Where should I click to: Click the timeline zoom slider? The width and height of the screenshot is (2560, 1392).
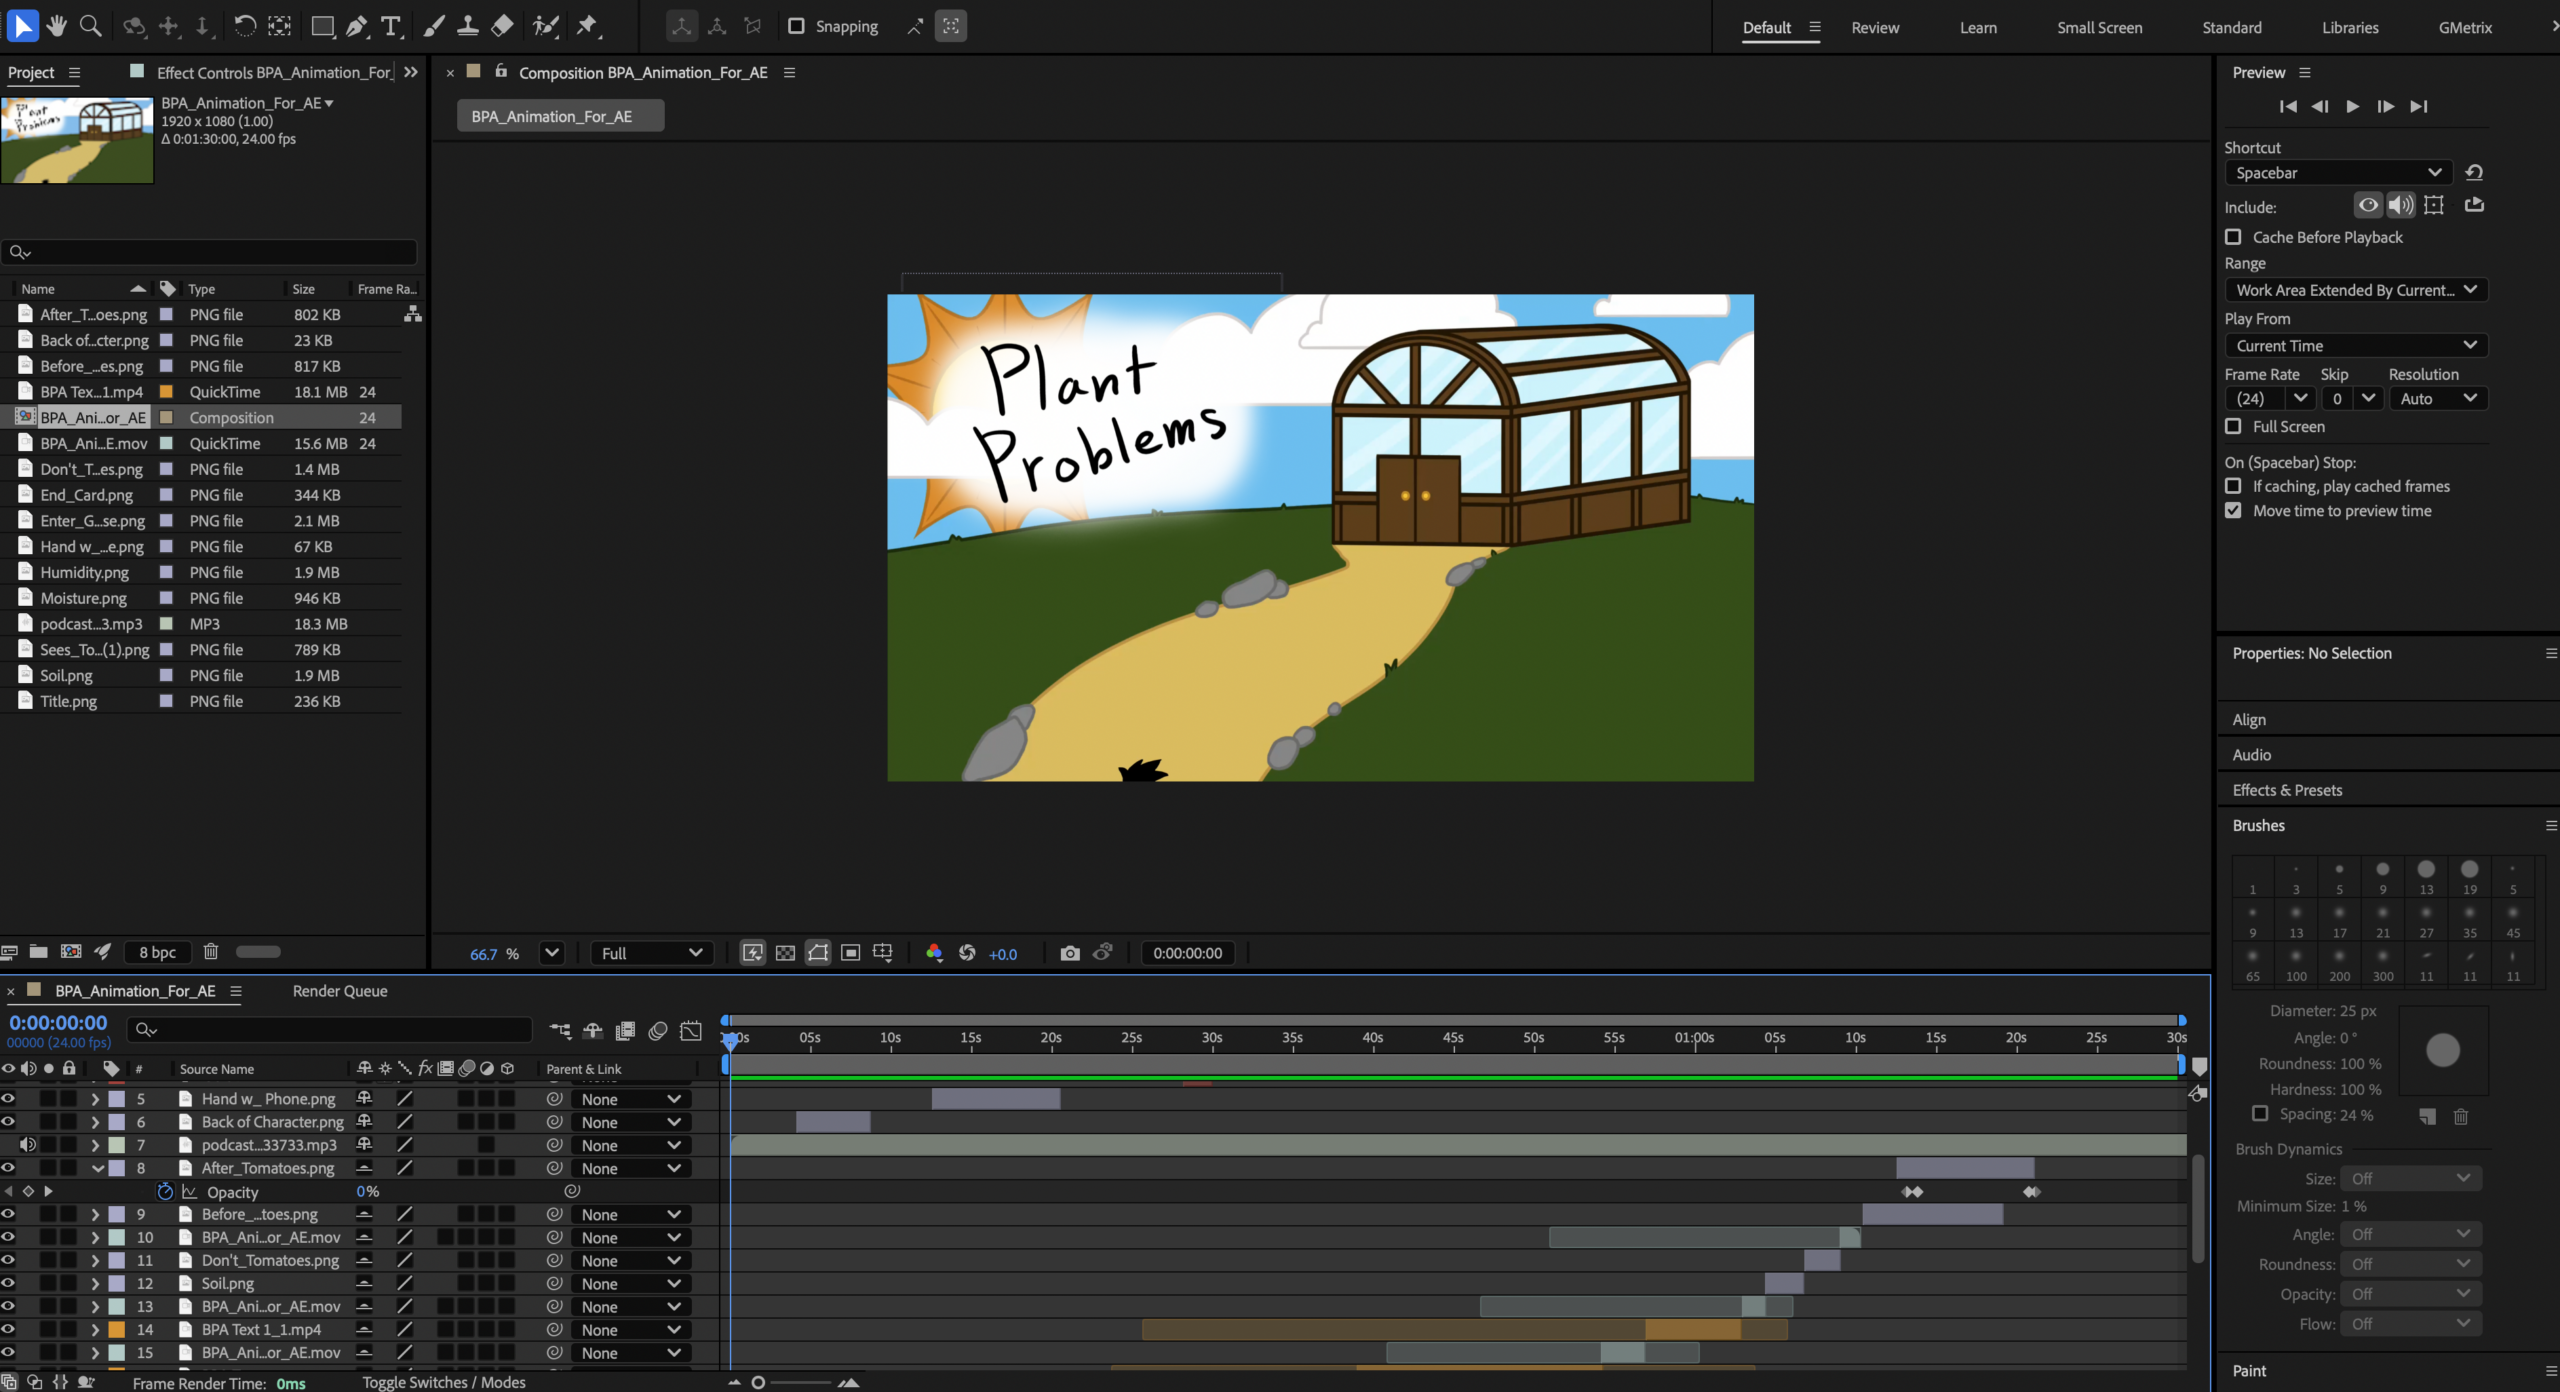point(758,1382)
